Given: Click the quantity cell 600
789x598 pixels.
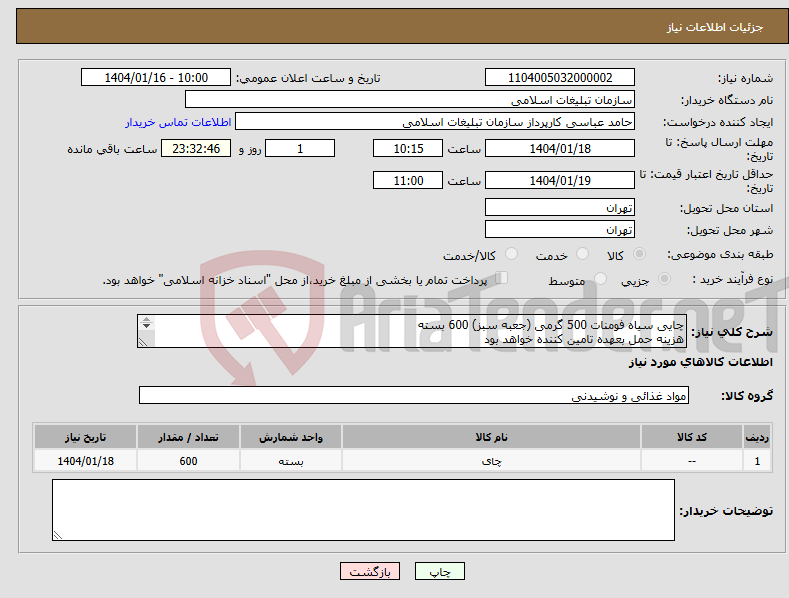Looking at the screenshot, I should pyautogui.click(x=188, y=461).
